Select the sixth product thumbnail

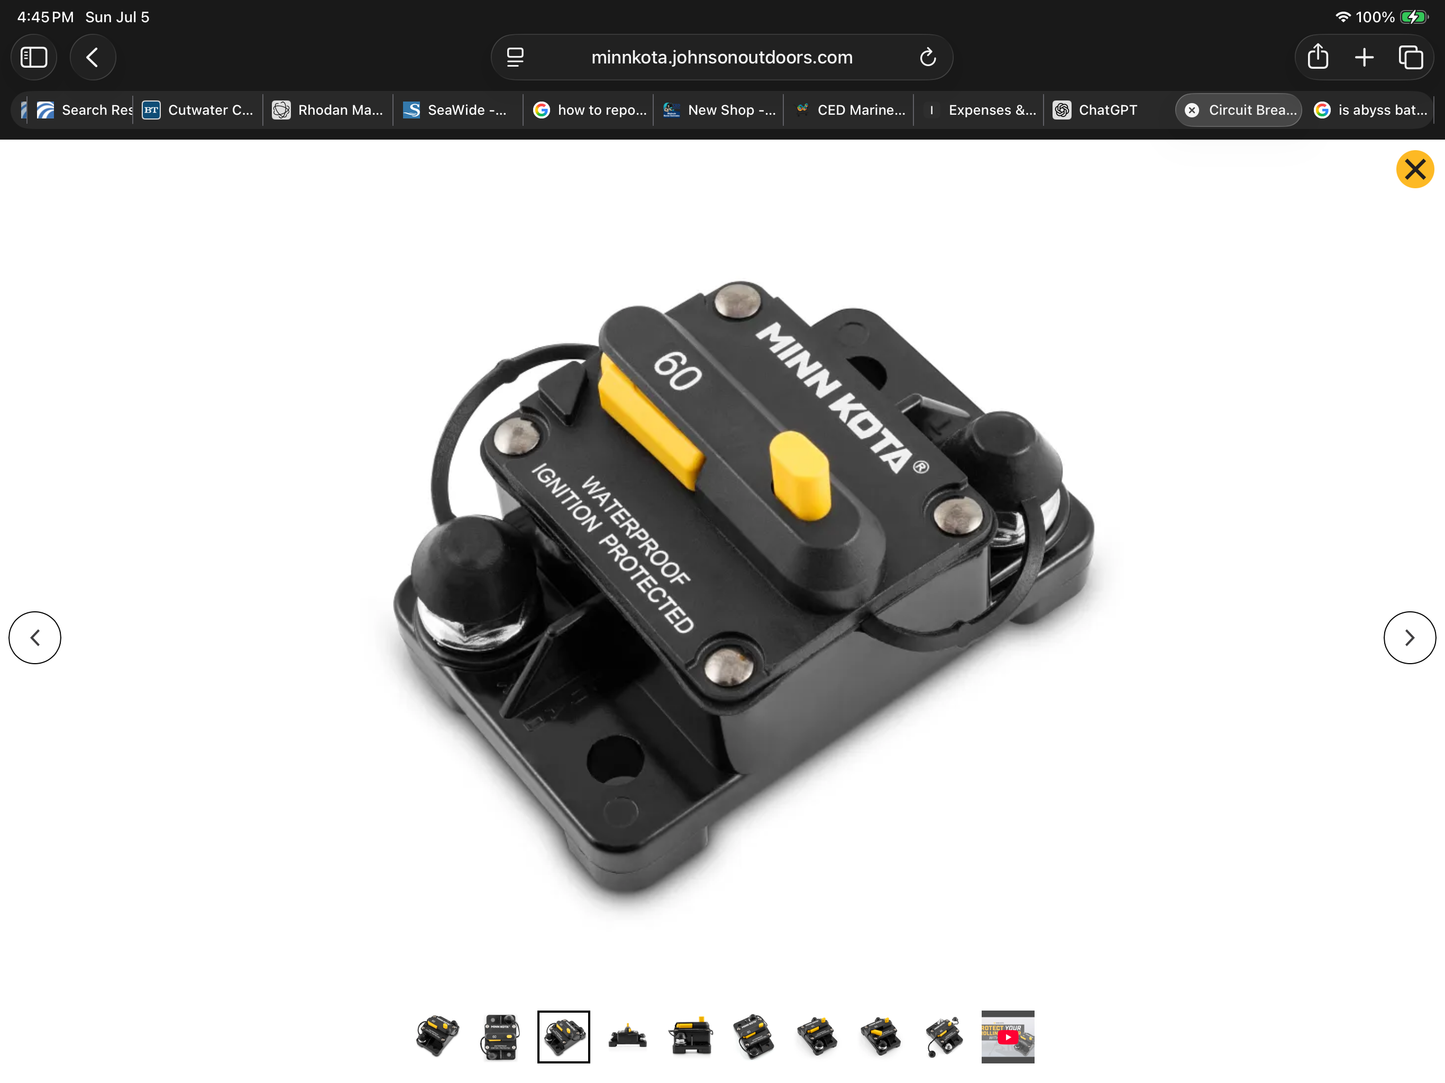coord(754,1037)
